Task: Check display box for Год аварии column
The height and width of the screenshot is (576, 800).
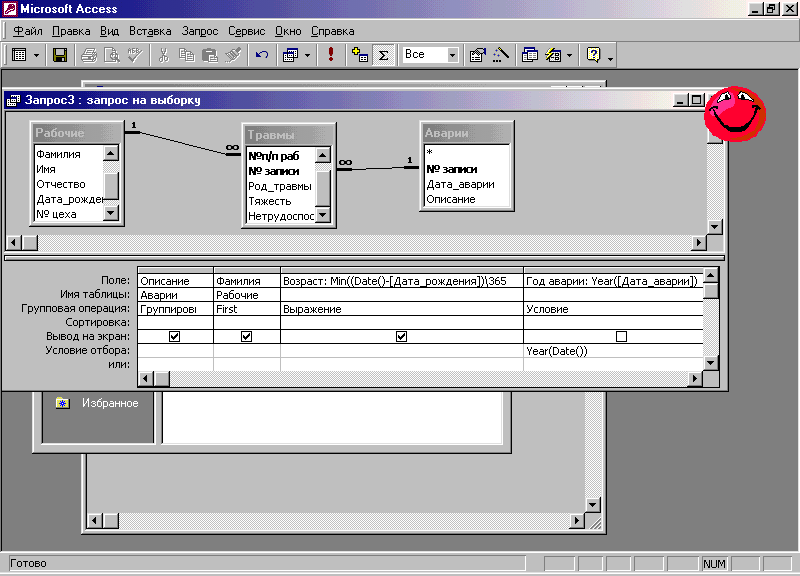Action: 621,336
